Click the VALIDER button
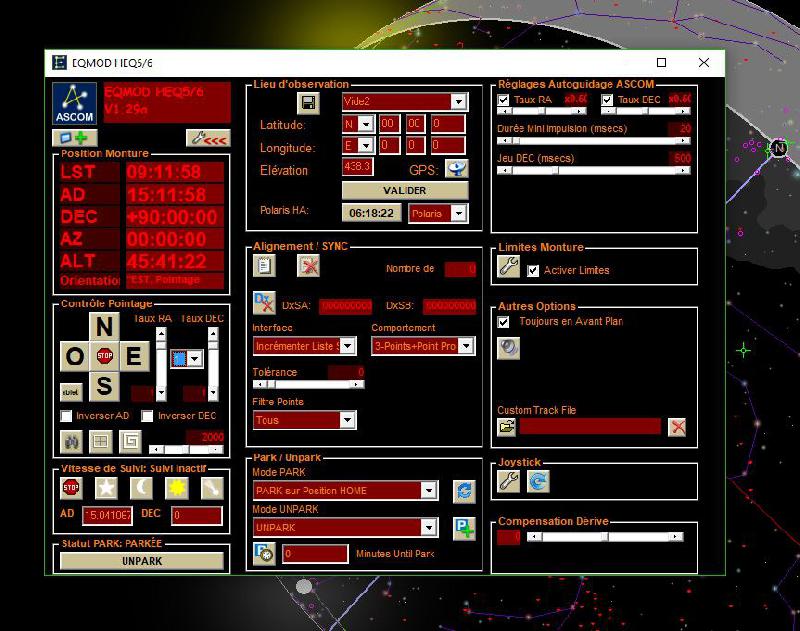The width and height of the screenshot is (800, 631). pos(405,190)
